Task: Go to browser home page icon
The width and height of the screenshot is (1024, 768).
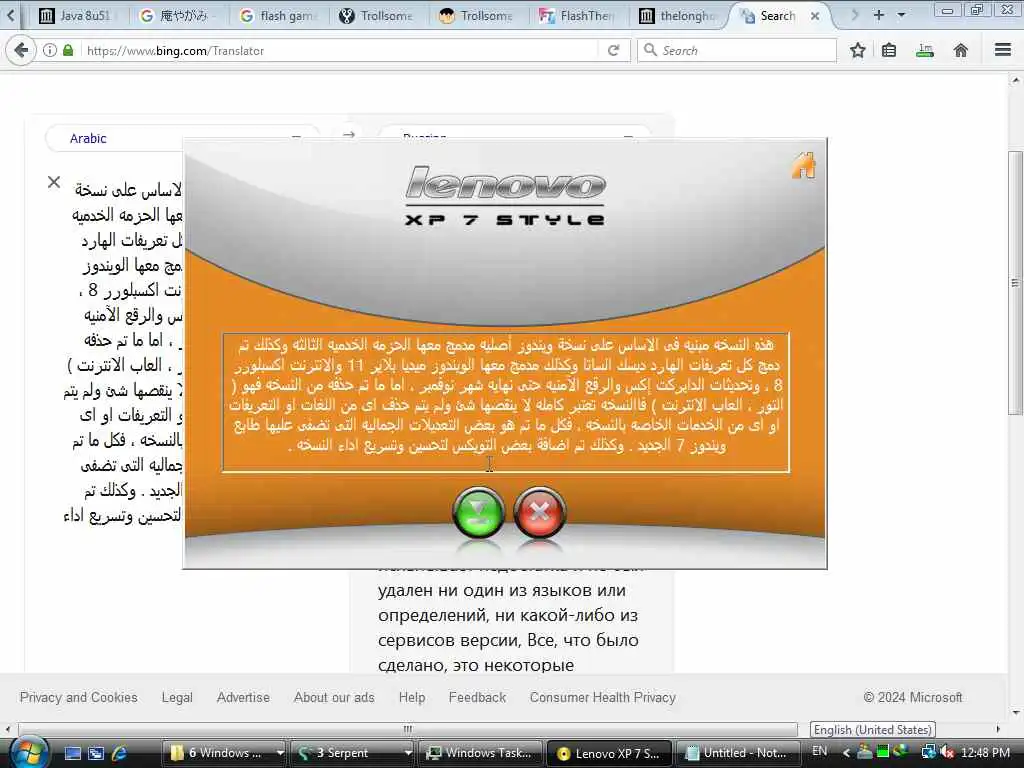Action: coord(961,50)
